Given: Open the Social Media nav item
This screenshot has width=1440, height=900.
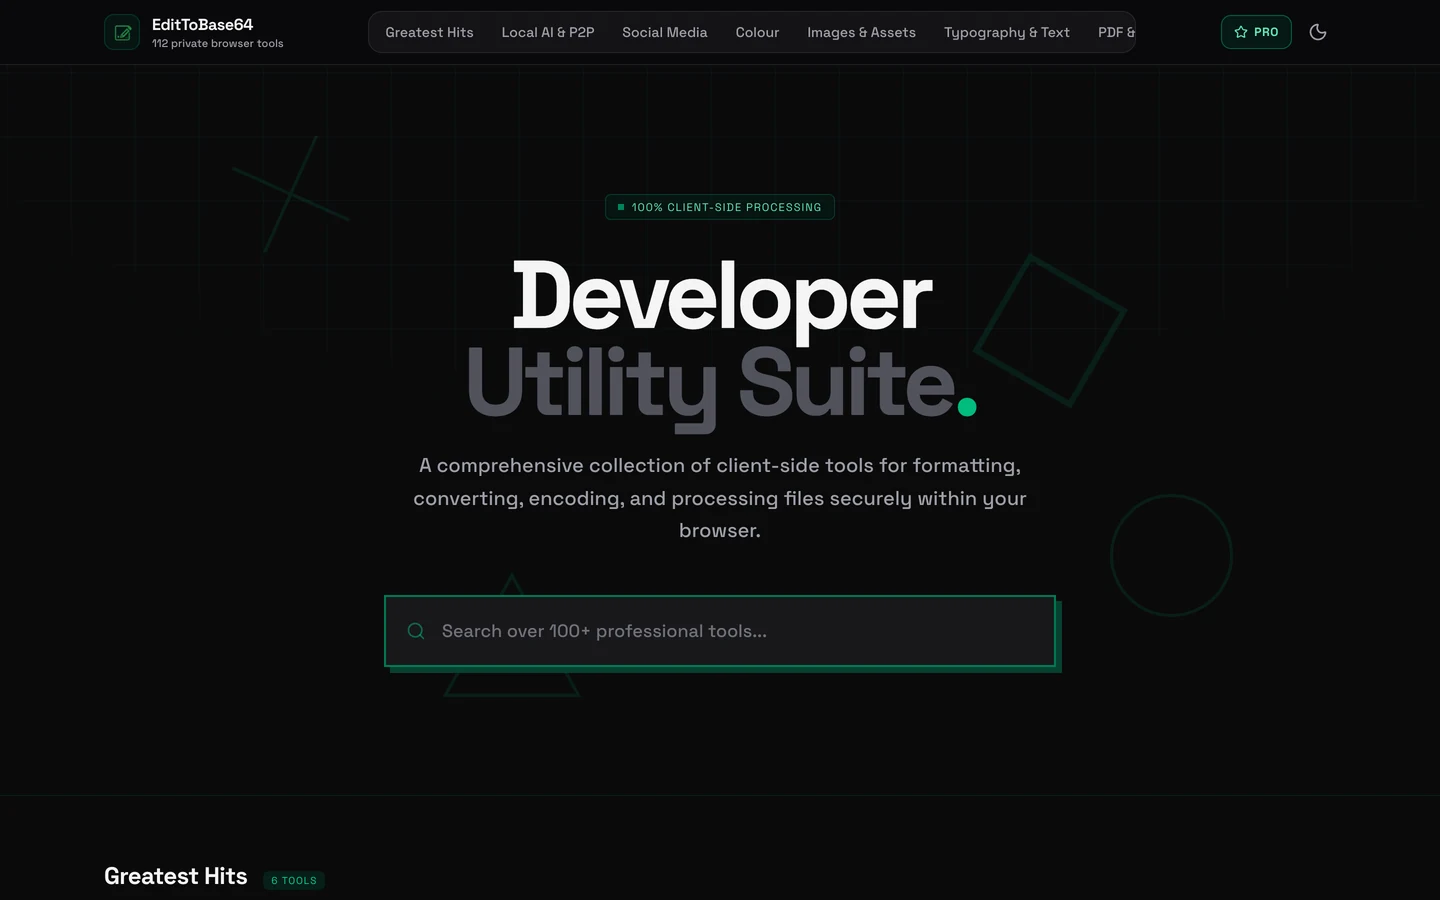Looking at the screenshot, I should click(x=665, y=32).
